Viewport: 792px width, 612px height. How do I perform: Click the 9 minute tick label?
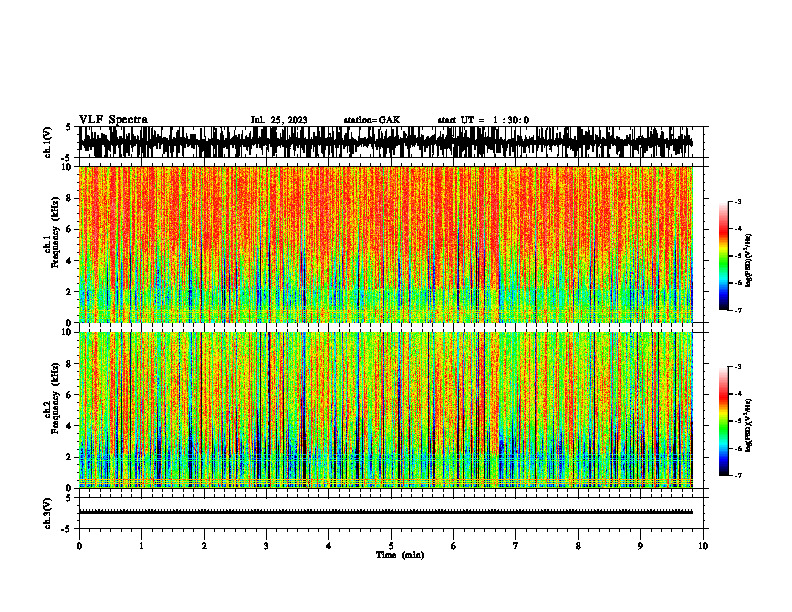pos(640,546)
